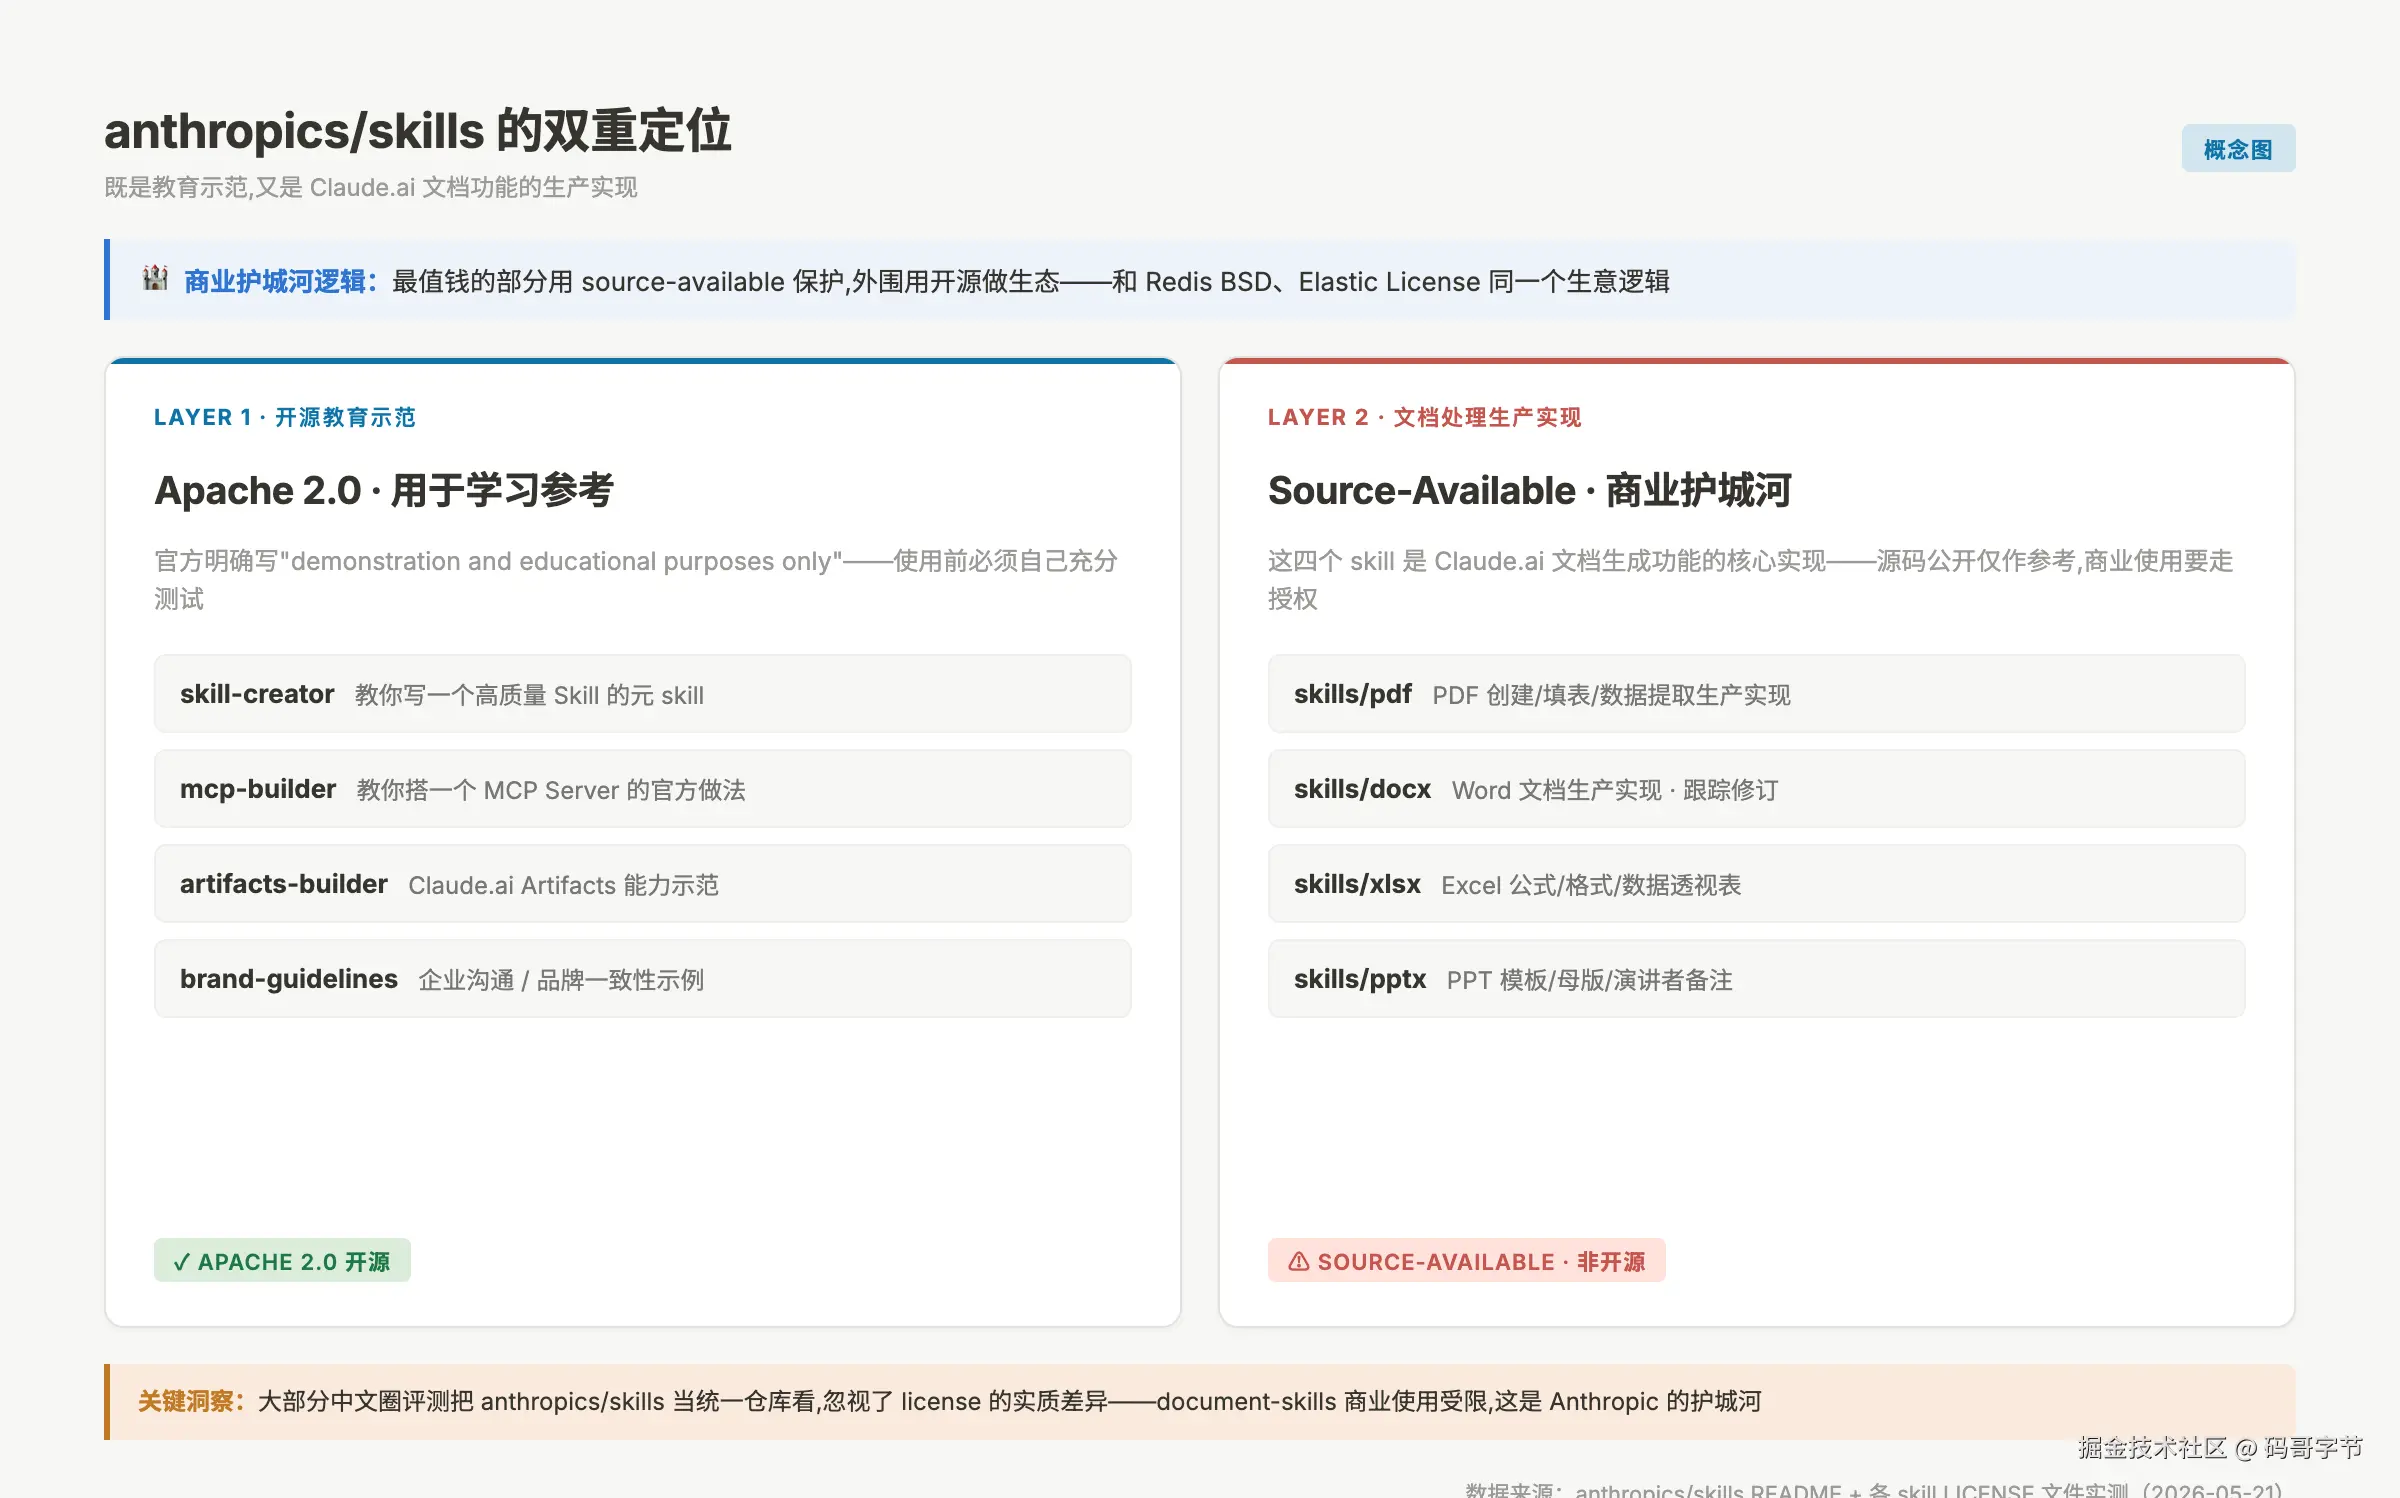Click the PPT 模板/母版/演讲者备注 description

(x=1590, y=980)
